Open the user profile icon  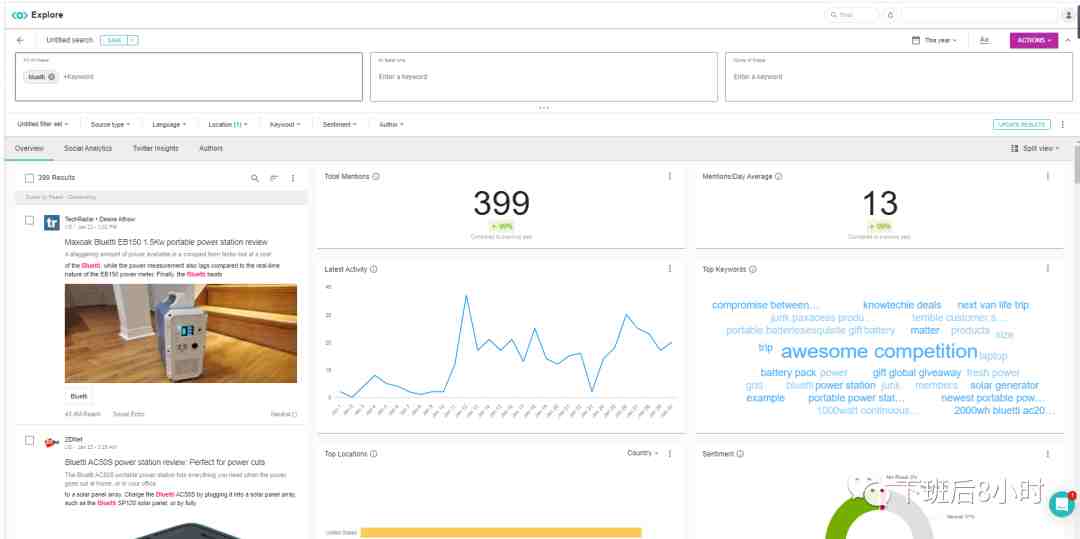click(x=1068, y=14)
